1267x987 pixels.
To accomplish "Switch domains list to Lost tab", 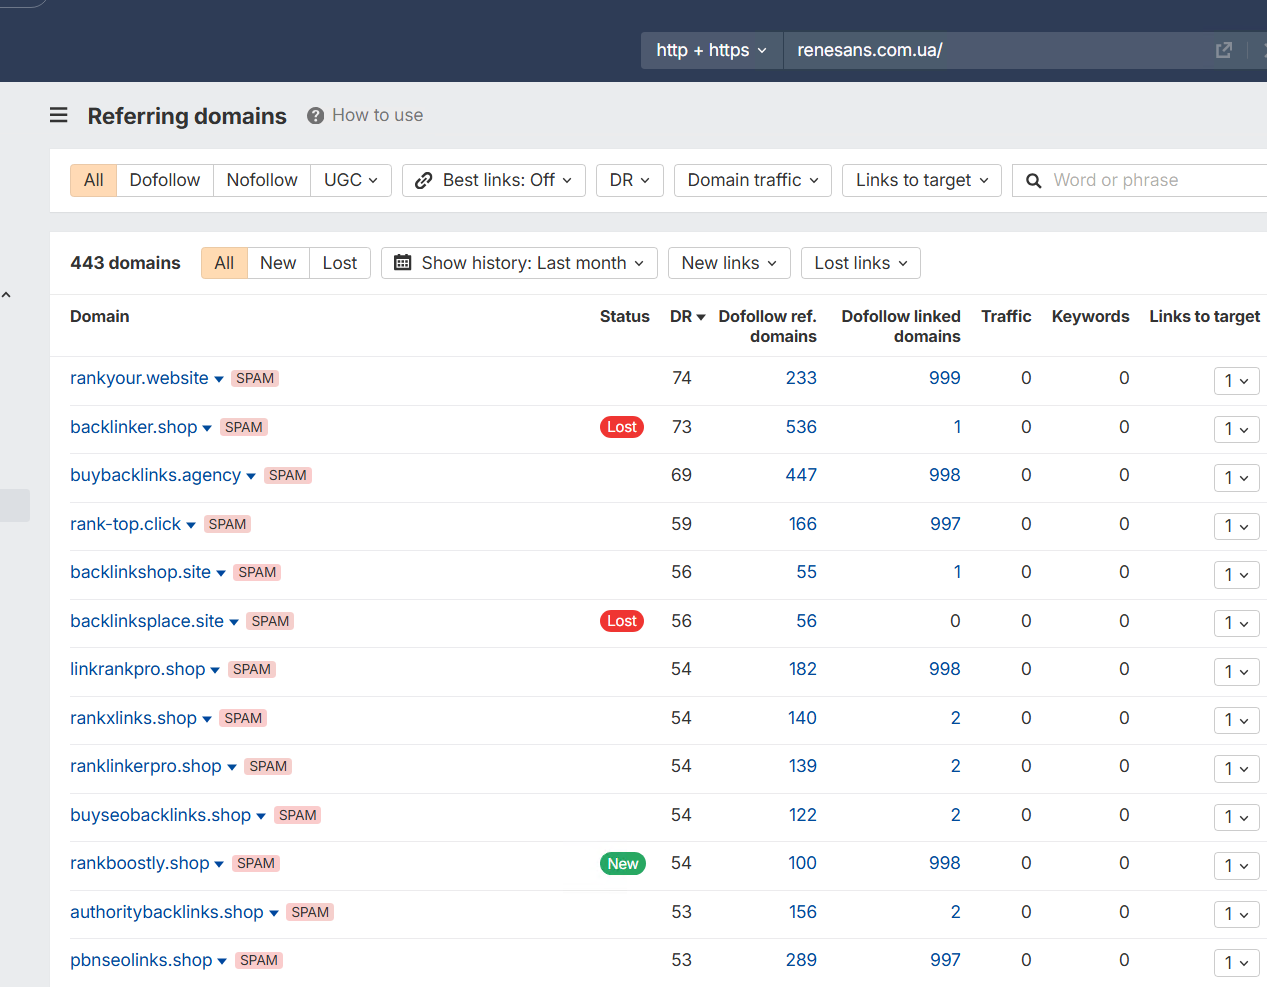I will (340, 263).
